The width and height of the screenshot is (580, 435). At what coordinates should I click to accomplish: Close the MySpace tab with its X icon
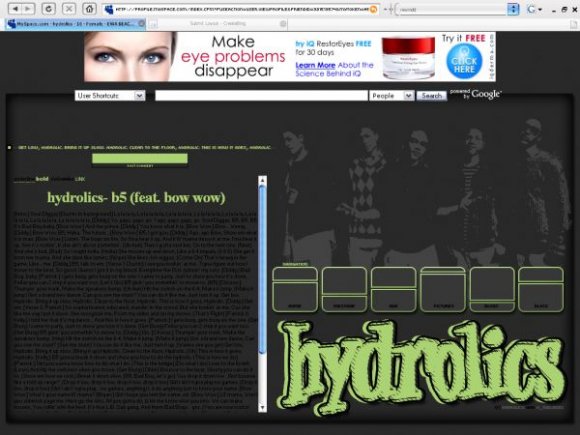pos(141,23)
